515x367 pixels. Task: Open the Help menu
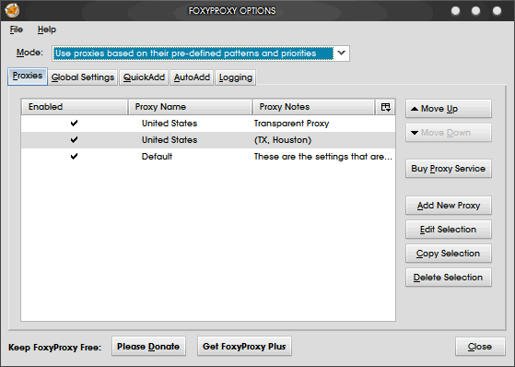tap(47, 29)
